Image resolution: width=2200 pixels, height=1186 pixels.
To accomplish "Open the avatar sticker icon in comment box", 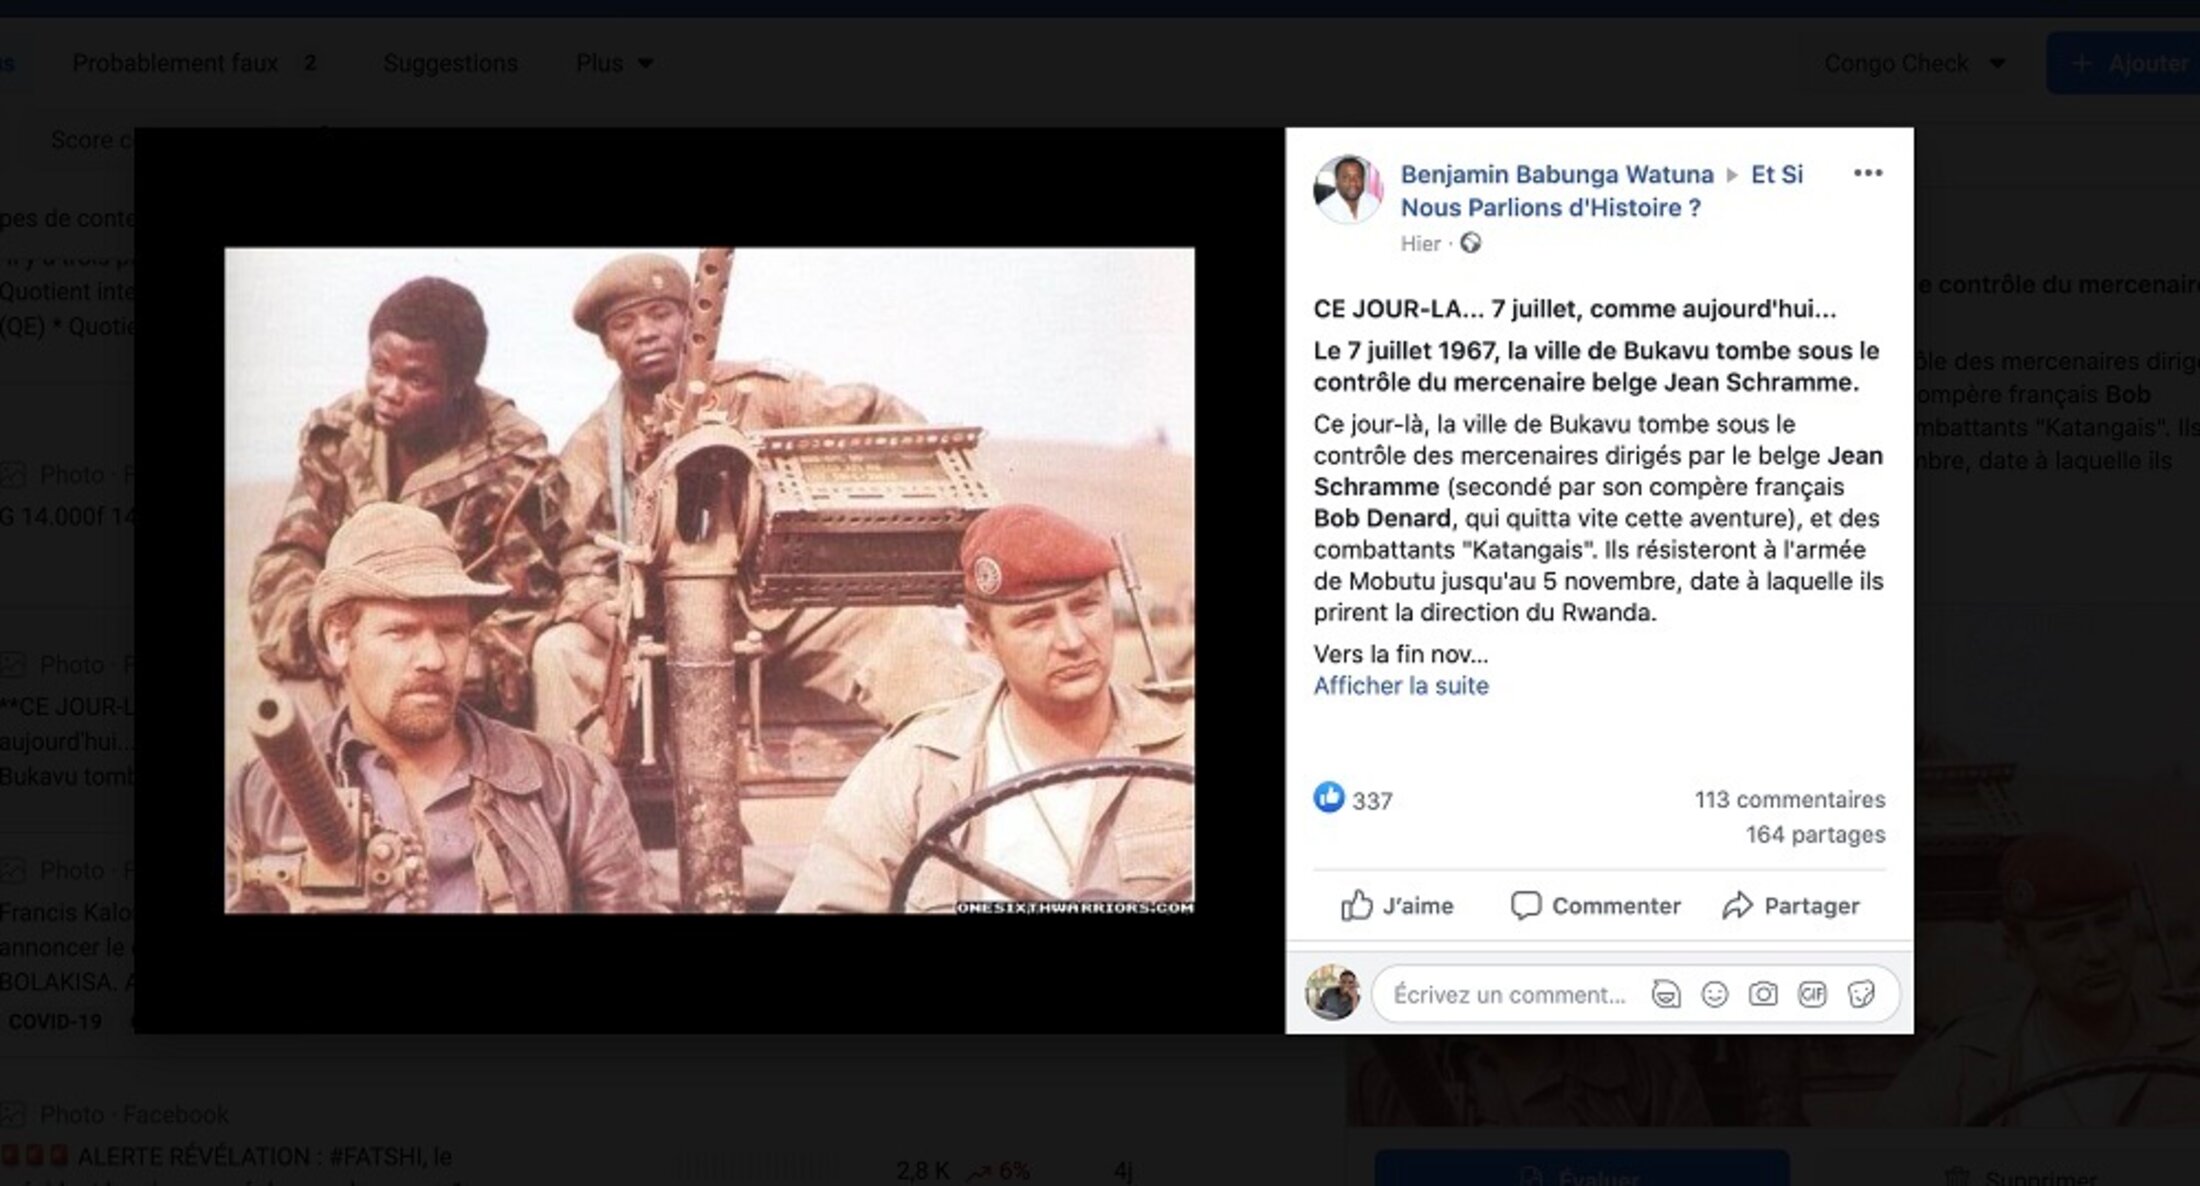I will pyautogui.click(x=1665, y=994).
